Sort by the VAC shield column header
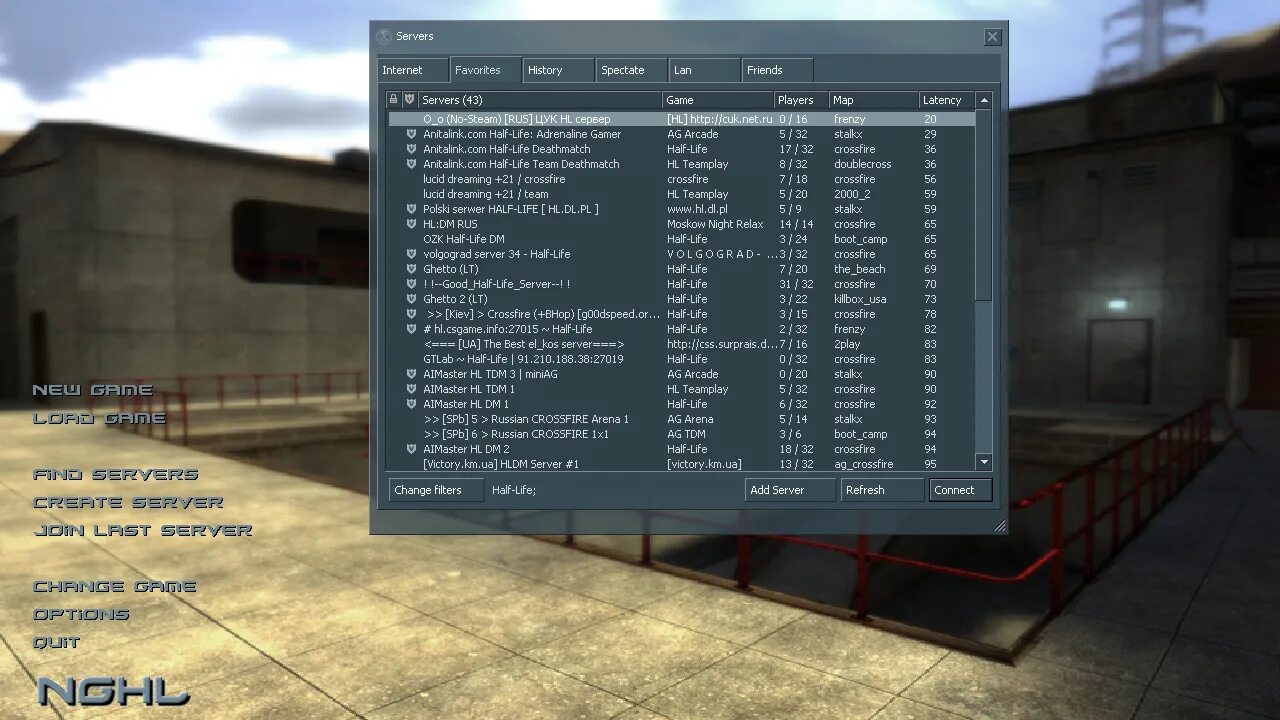 (409, 100)
